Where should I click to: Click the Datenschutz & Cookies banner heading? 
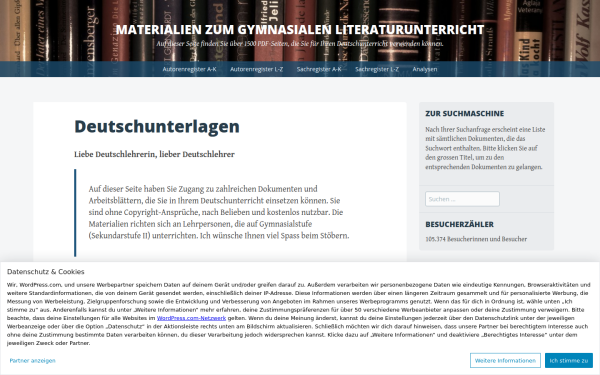(x=46, y=272)
